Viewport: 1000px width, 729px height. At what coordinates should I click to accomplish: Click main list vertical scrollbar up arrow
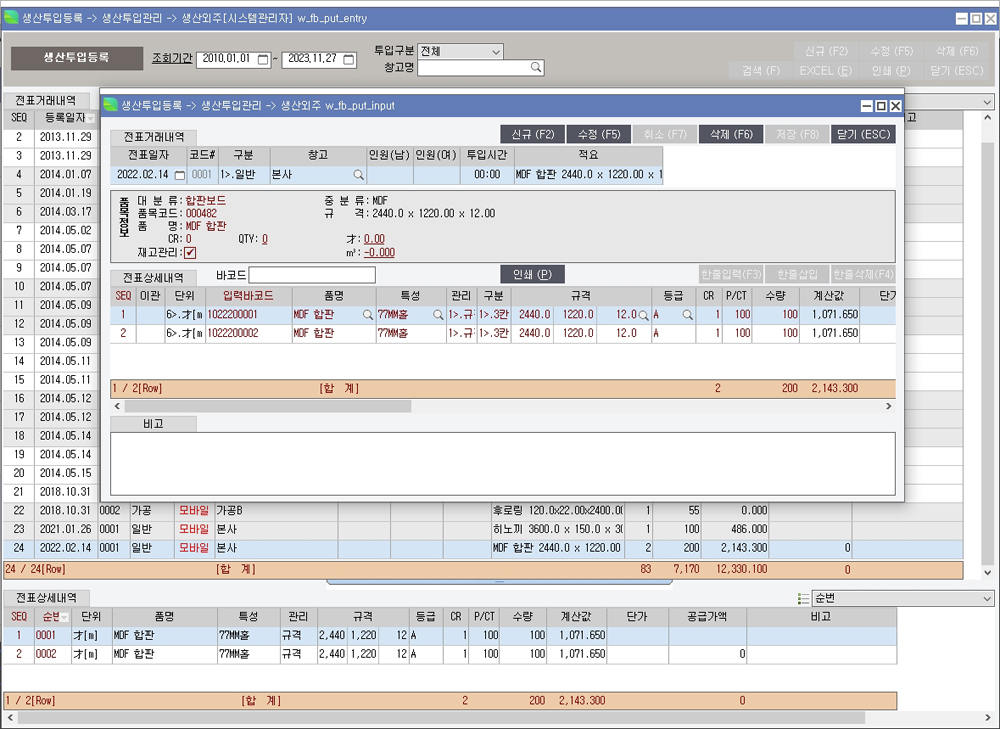pyautogui.click(x=987, y=118)
